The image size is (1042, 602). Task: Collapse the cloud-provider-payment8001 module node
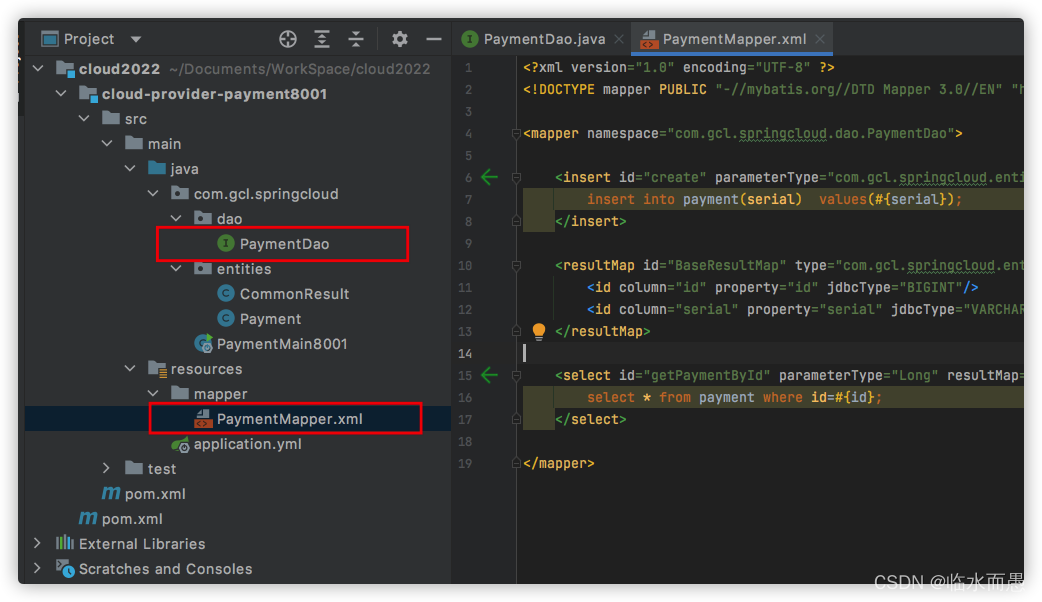click(x=61, y=94)
